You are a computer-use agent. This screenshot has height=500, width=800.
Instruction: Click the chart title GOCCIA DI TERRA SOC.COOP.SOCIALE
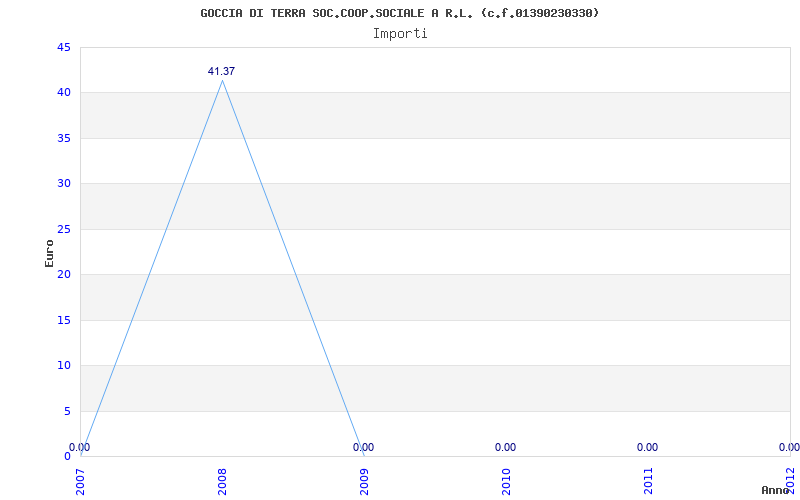pos(399,13)
